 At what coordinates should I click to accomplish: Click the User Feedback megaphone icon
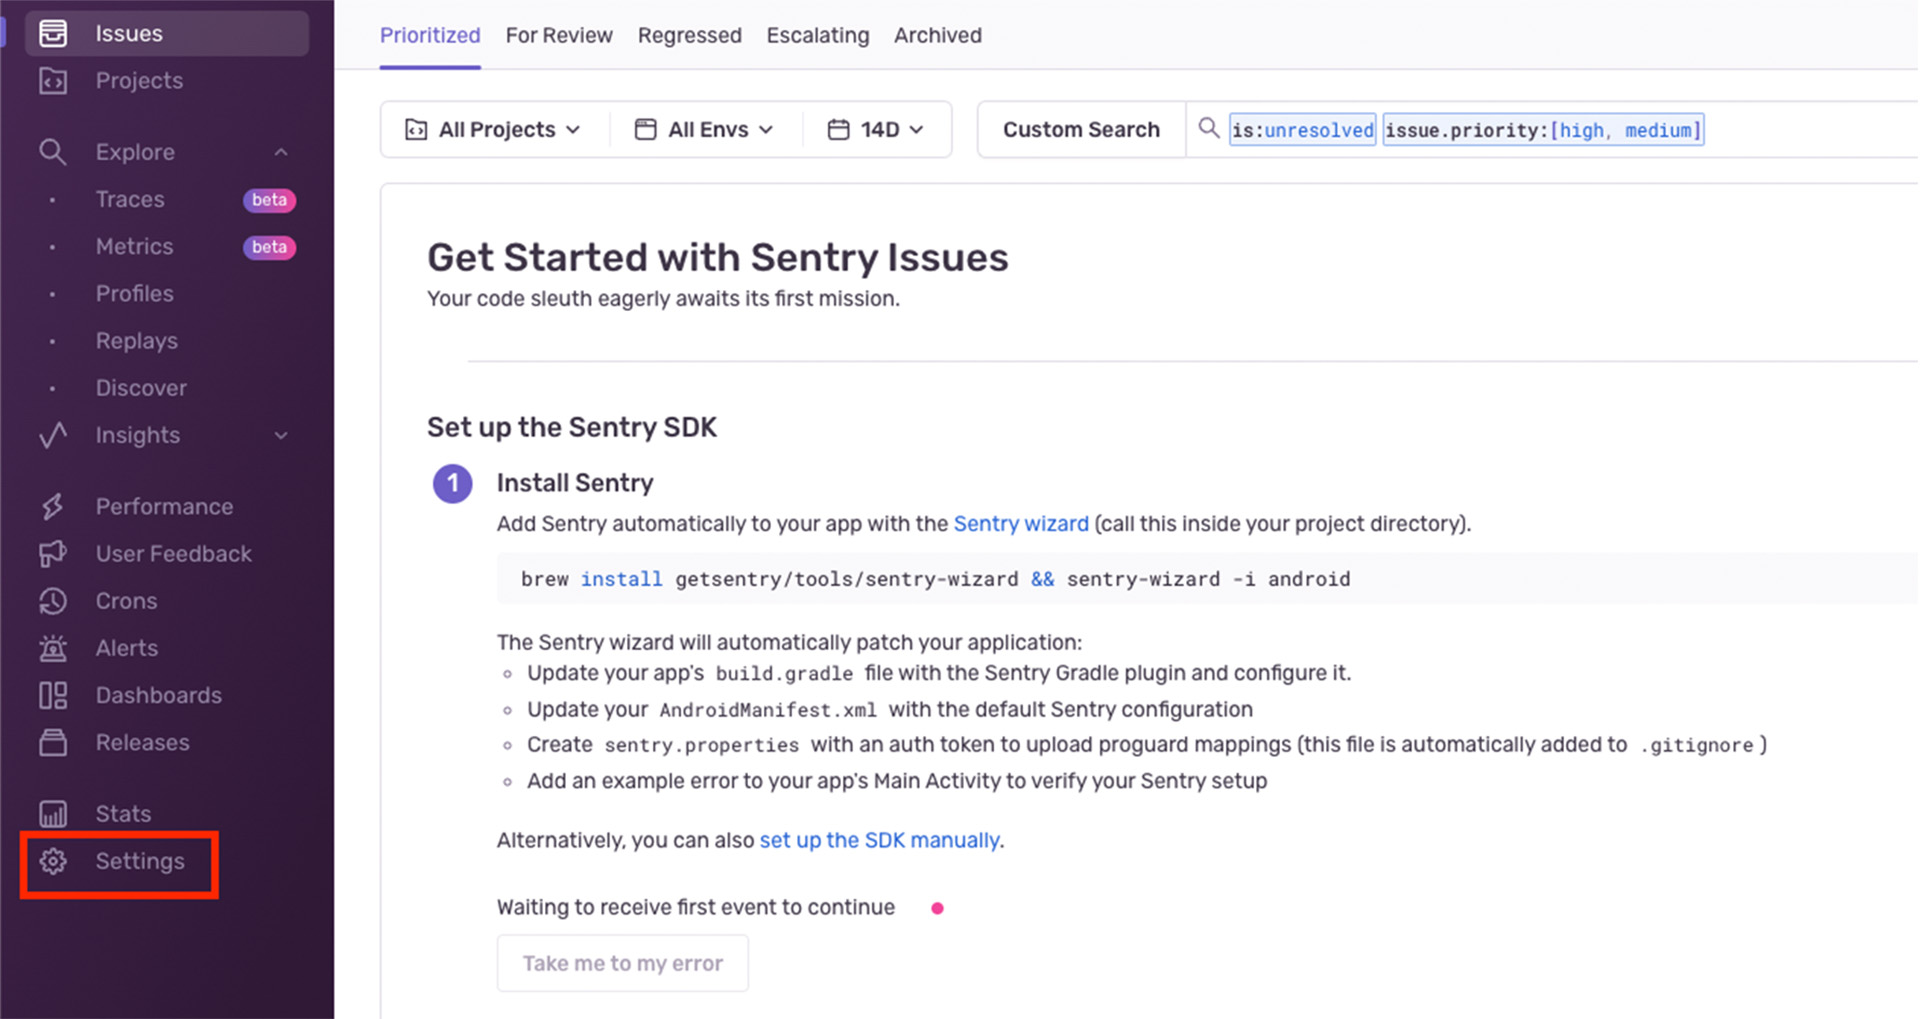53,554
